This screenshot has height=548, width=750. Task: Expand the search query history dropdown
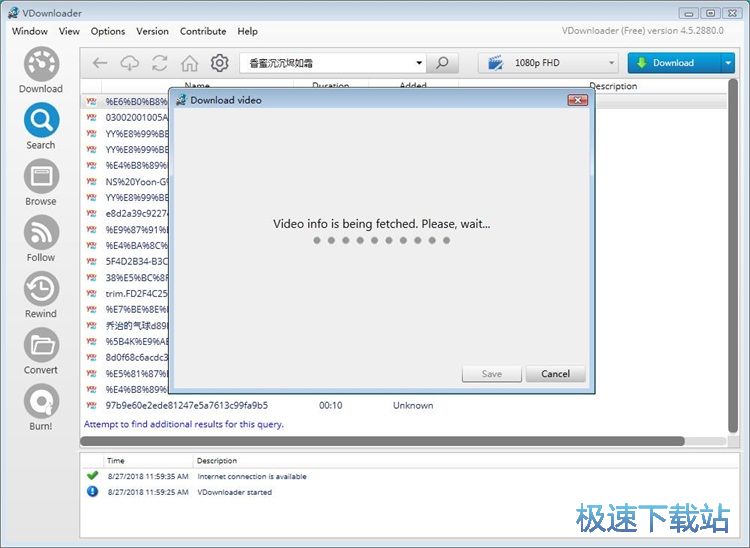(419, 63)
